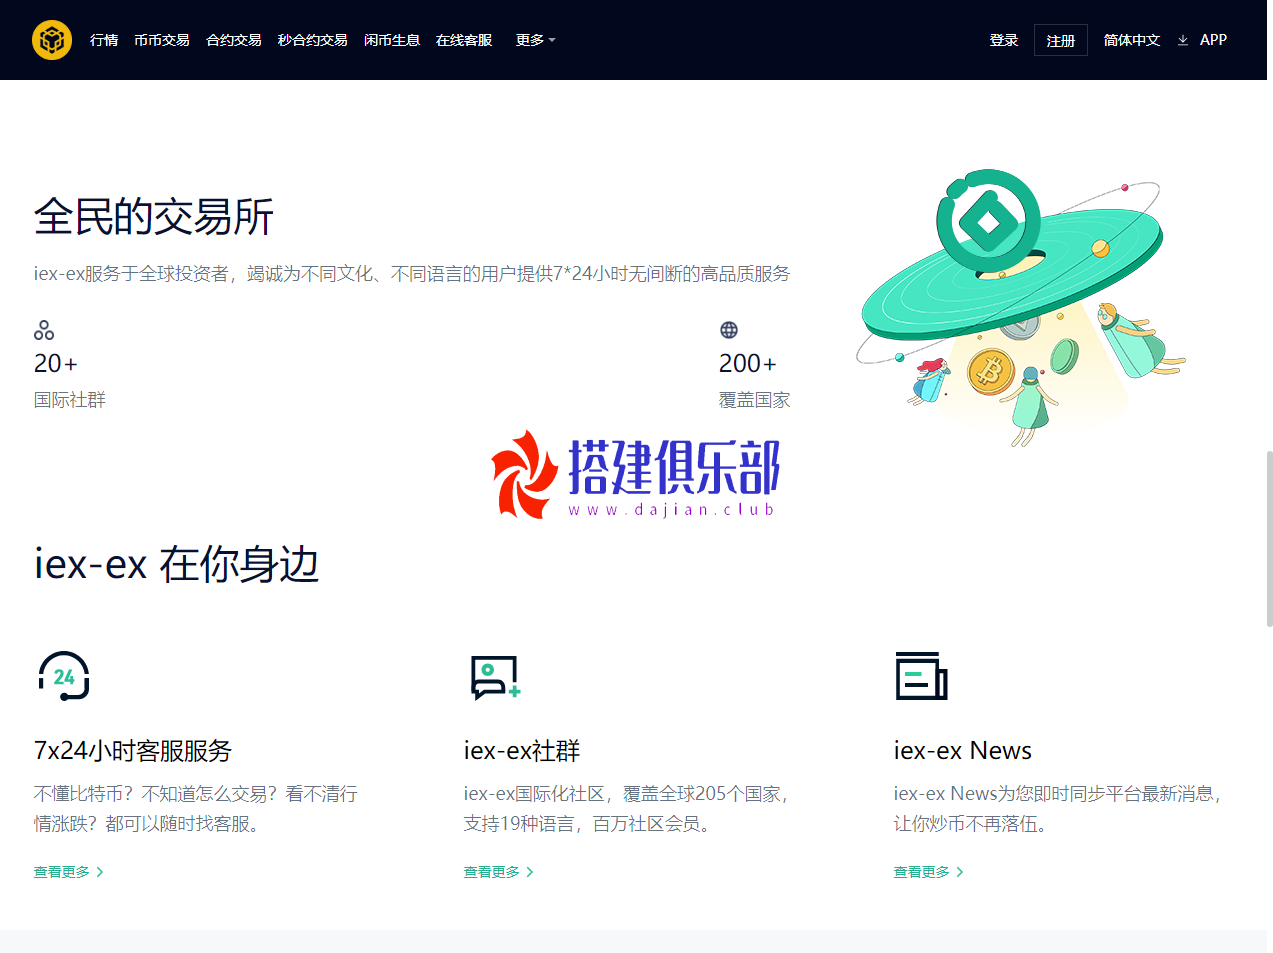Click the 200+ statistic value
This screenshot has height=953, width=1273.
(747, 363)
